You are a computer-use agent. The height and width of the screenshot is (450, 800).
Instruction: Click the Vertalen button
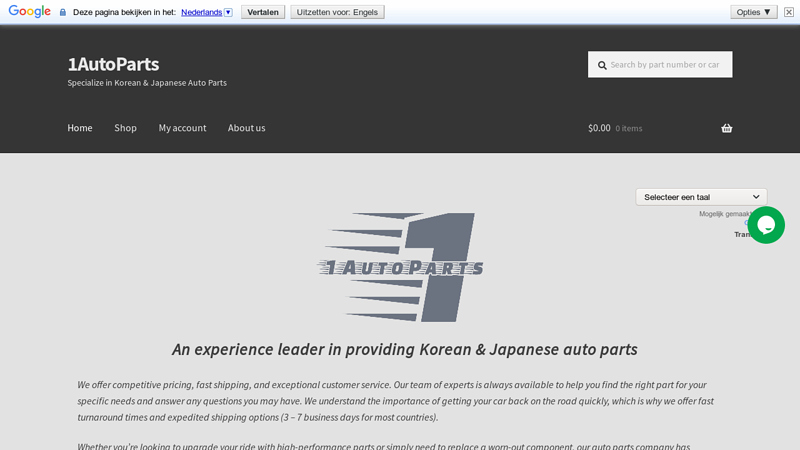[x=263, y=12]
